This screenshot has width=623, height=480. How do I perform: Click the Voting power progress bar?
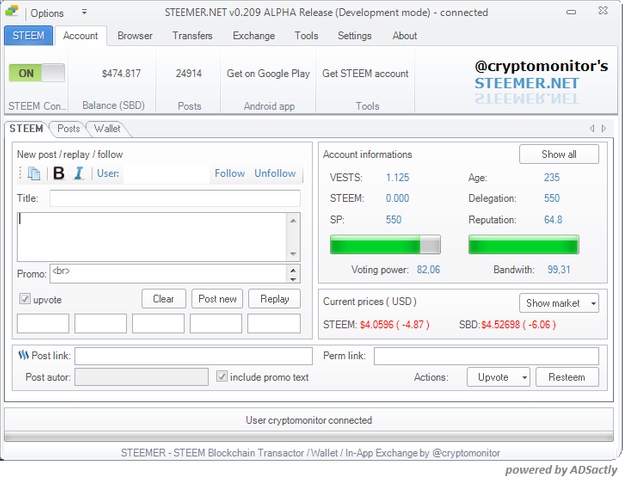[x=384, y=246]
